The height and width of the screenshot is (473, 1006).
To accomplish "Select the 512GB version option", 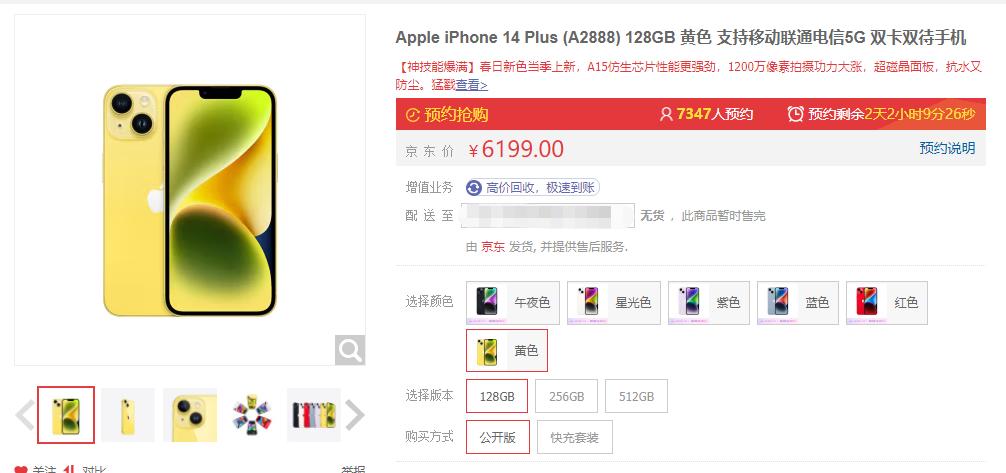I will (636, 396).
